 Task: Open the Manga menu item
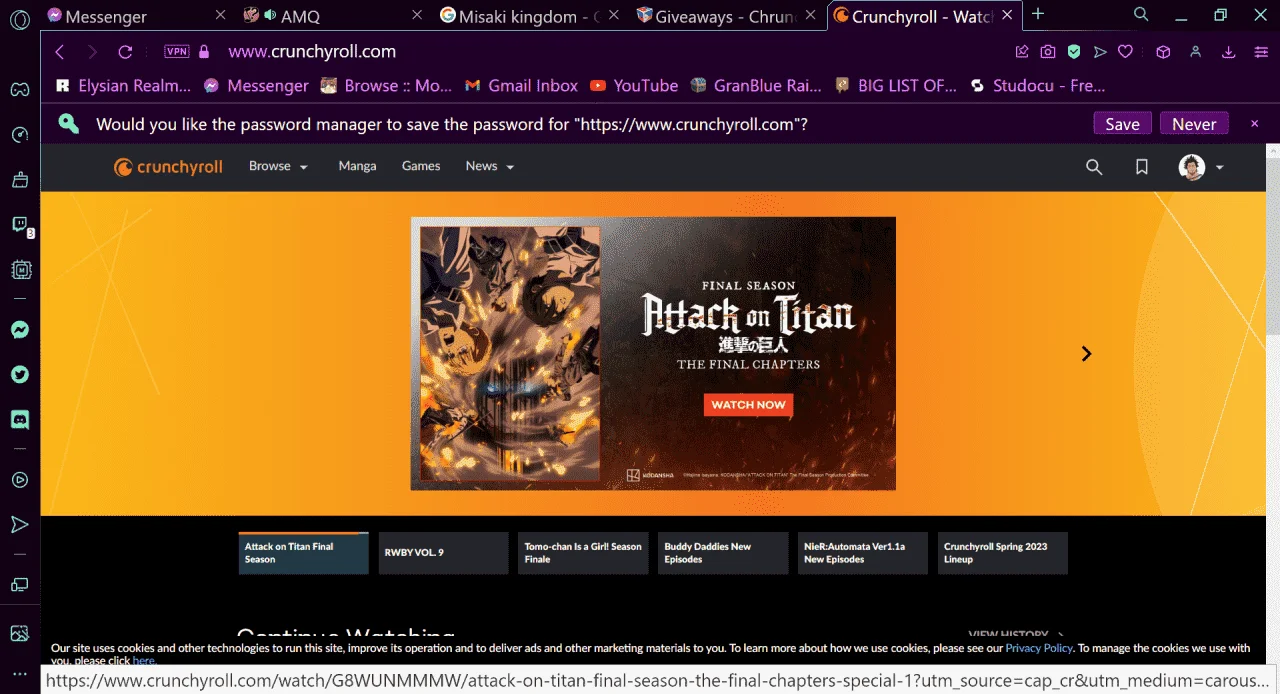357,166
